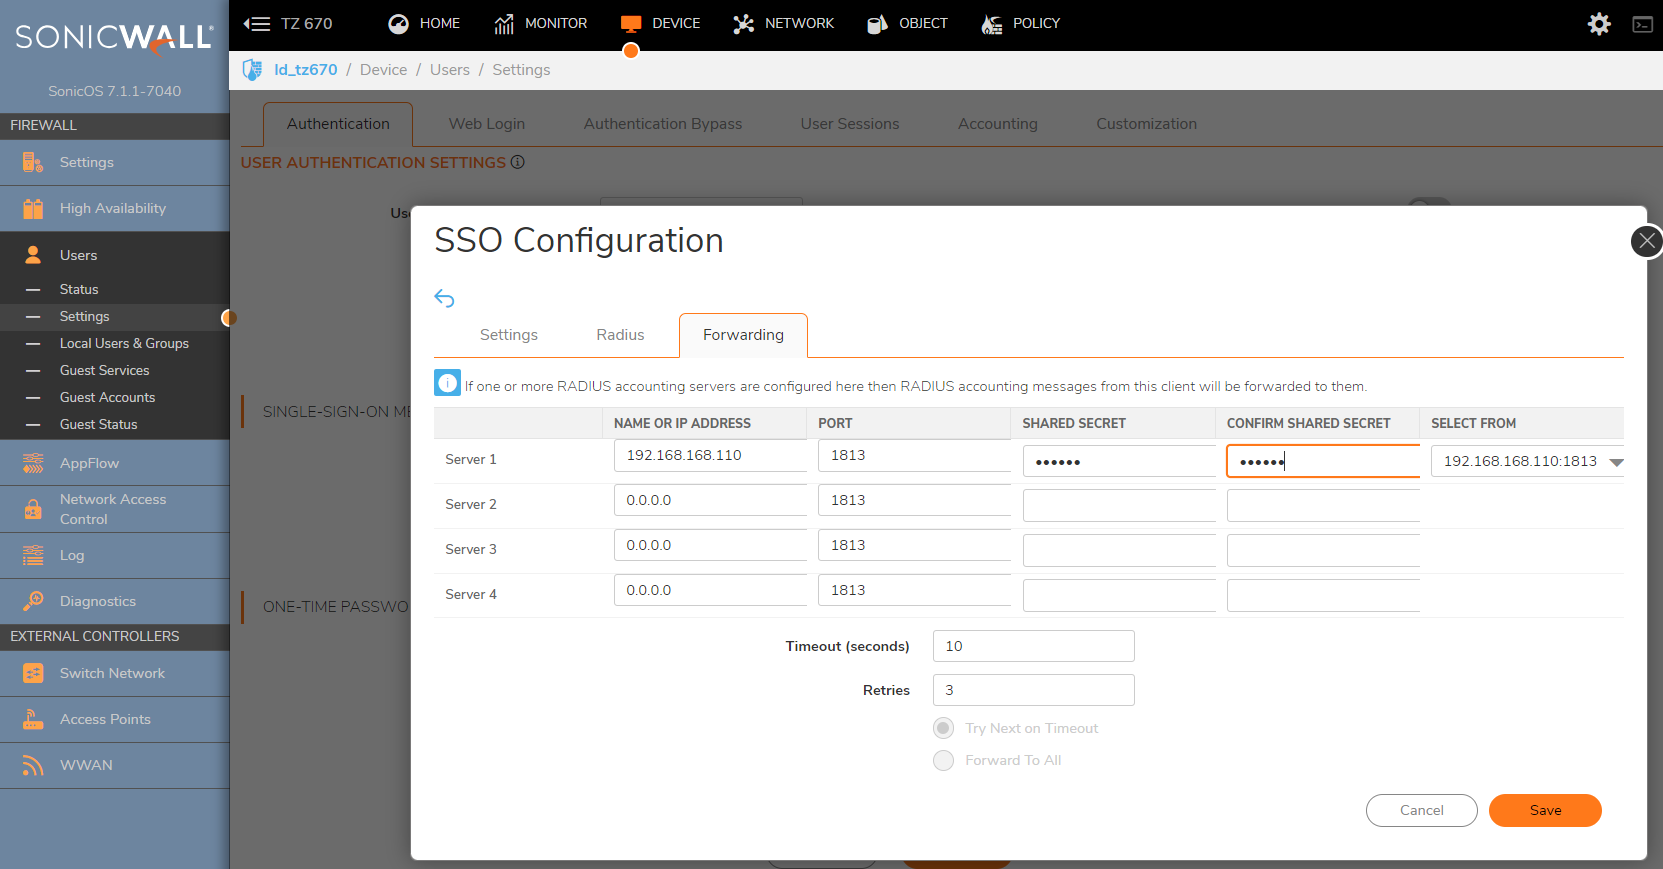
Task: Open the MONITOR menu in top navigation
Action: 541,24
